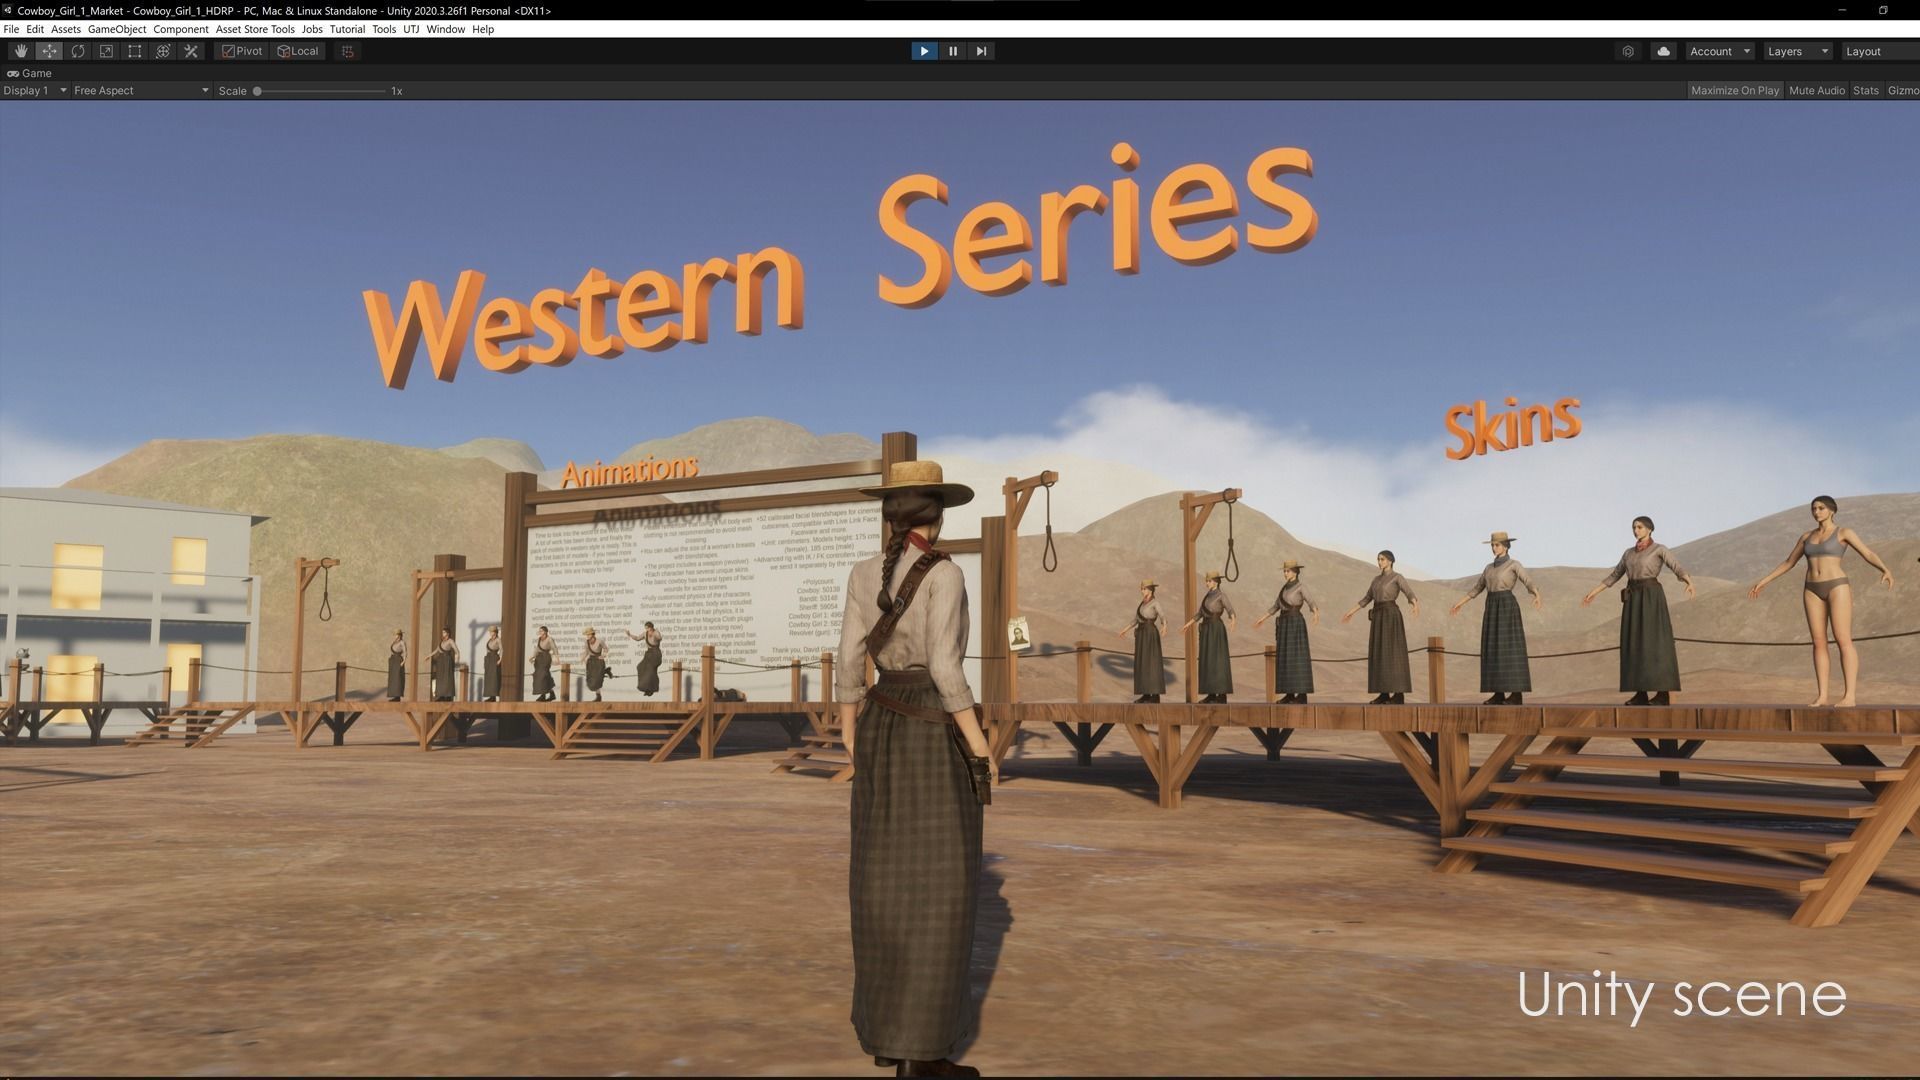
Task: Adjust the Scale slider handle
Action: (x=257, y=91)
